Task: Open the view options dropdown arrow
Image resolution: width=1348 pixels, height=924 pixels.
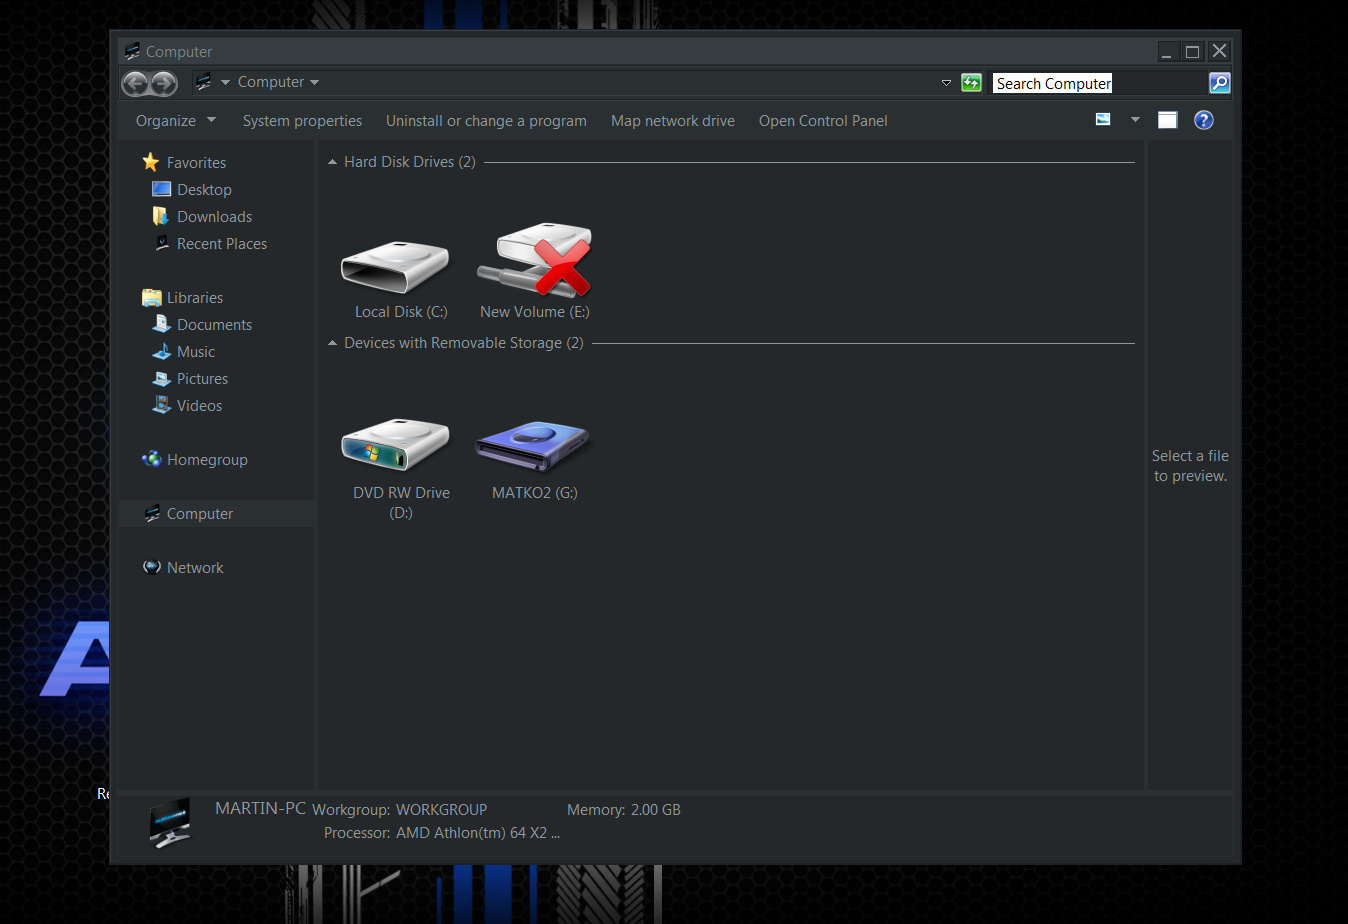Action: [1135, 120]
